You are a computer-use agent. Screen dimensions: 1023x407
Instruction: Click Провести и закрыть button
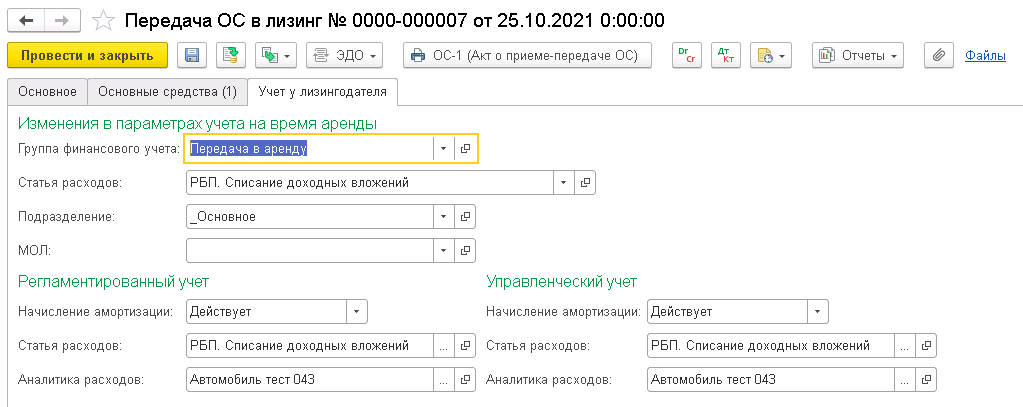87,56
